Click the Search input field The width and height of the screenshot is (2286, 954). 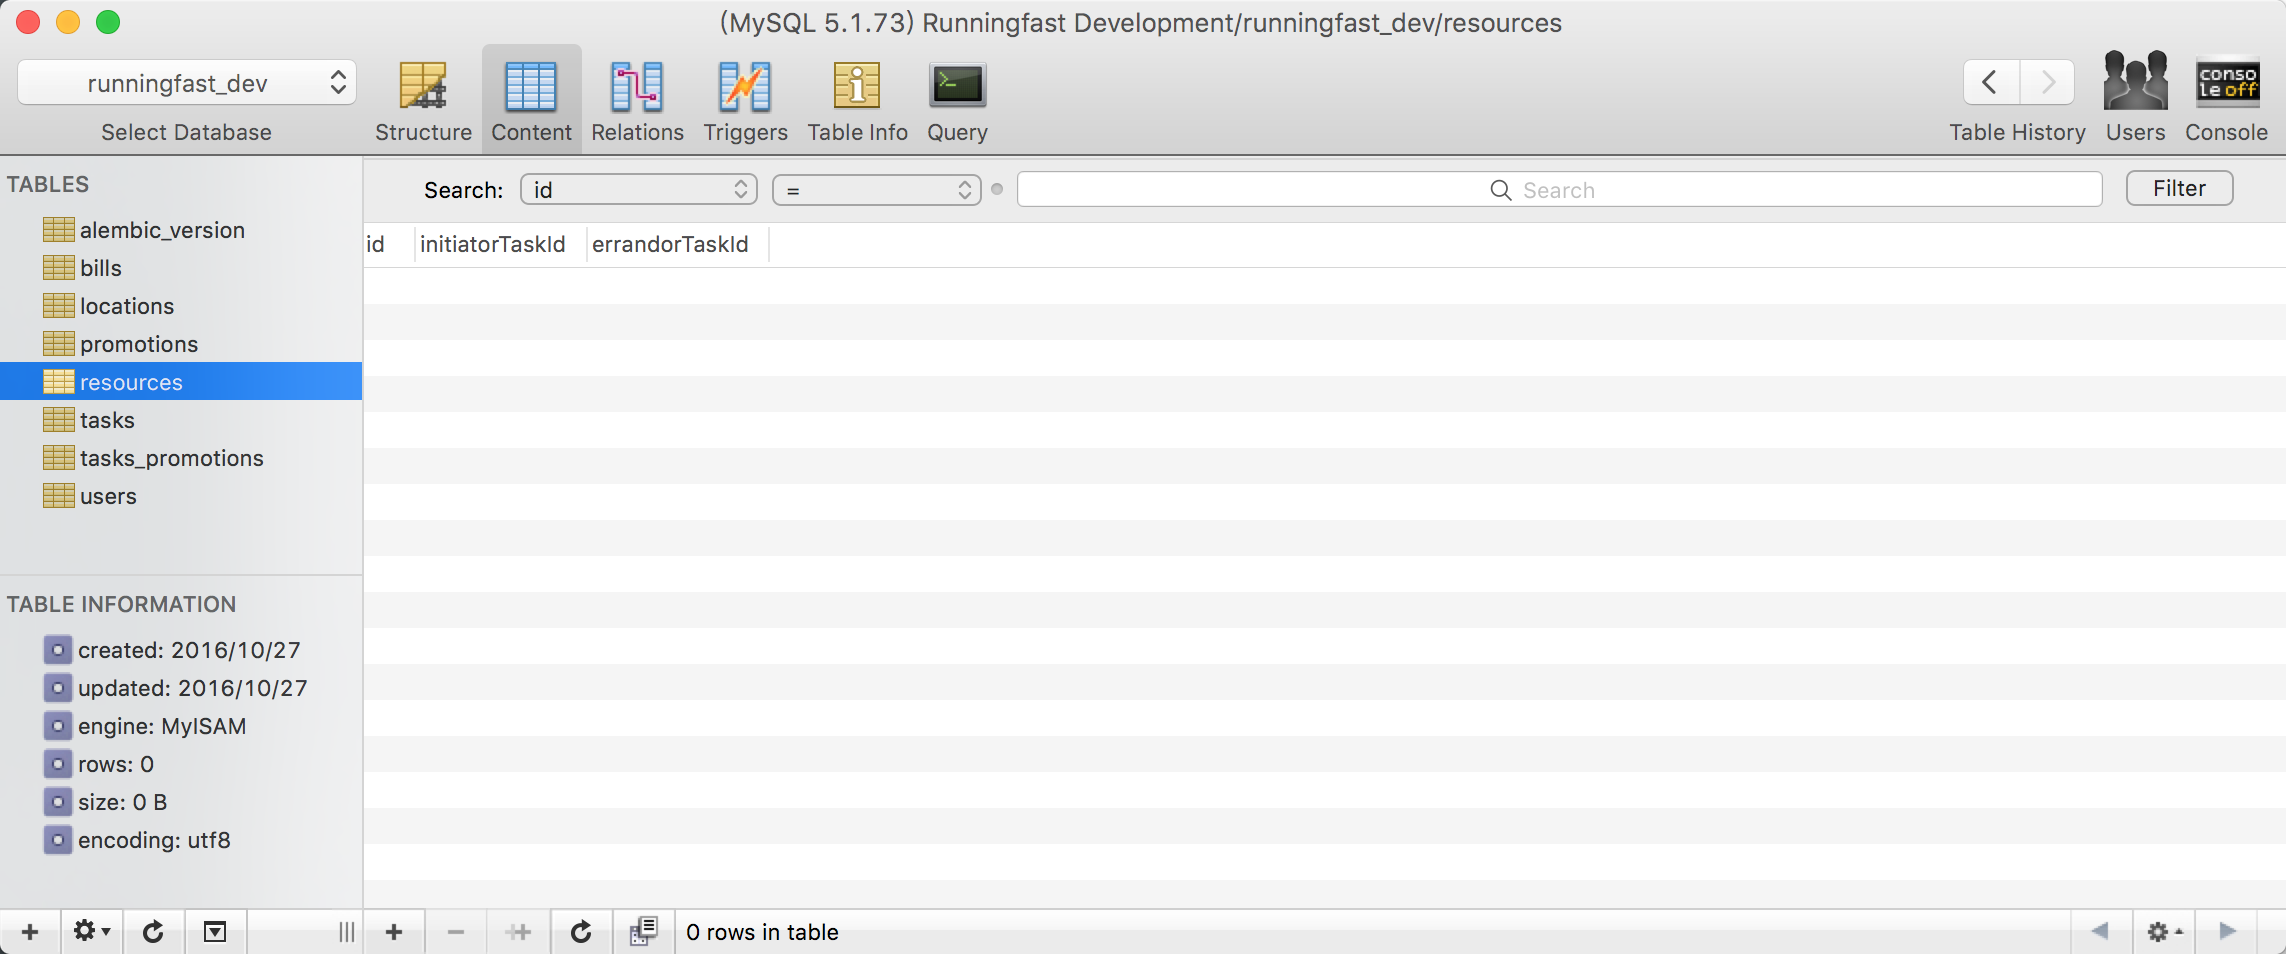tap(1559, 190)
